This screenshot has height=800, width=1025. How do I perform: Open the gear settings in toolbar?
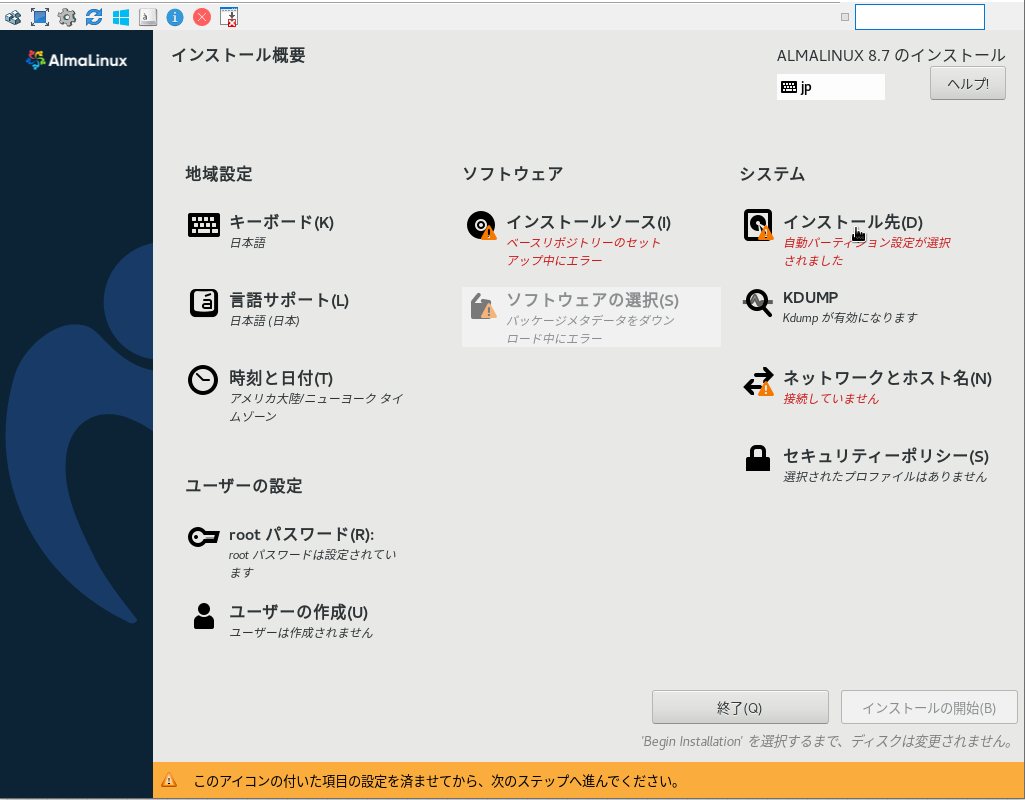tap(65, 16)
